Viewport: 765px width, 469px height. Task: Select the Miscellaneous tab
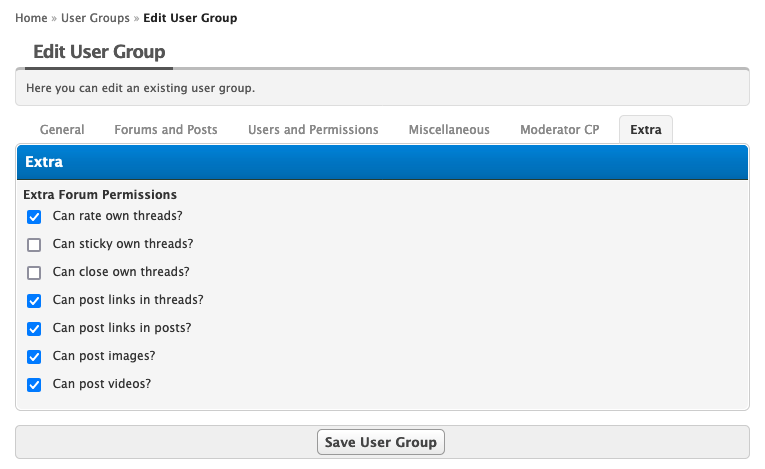[449, 130]
